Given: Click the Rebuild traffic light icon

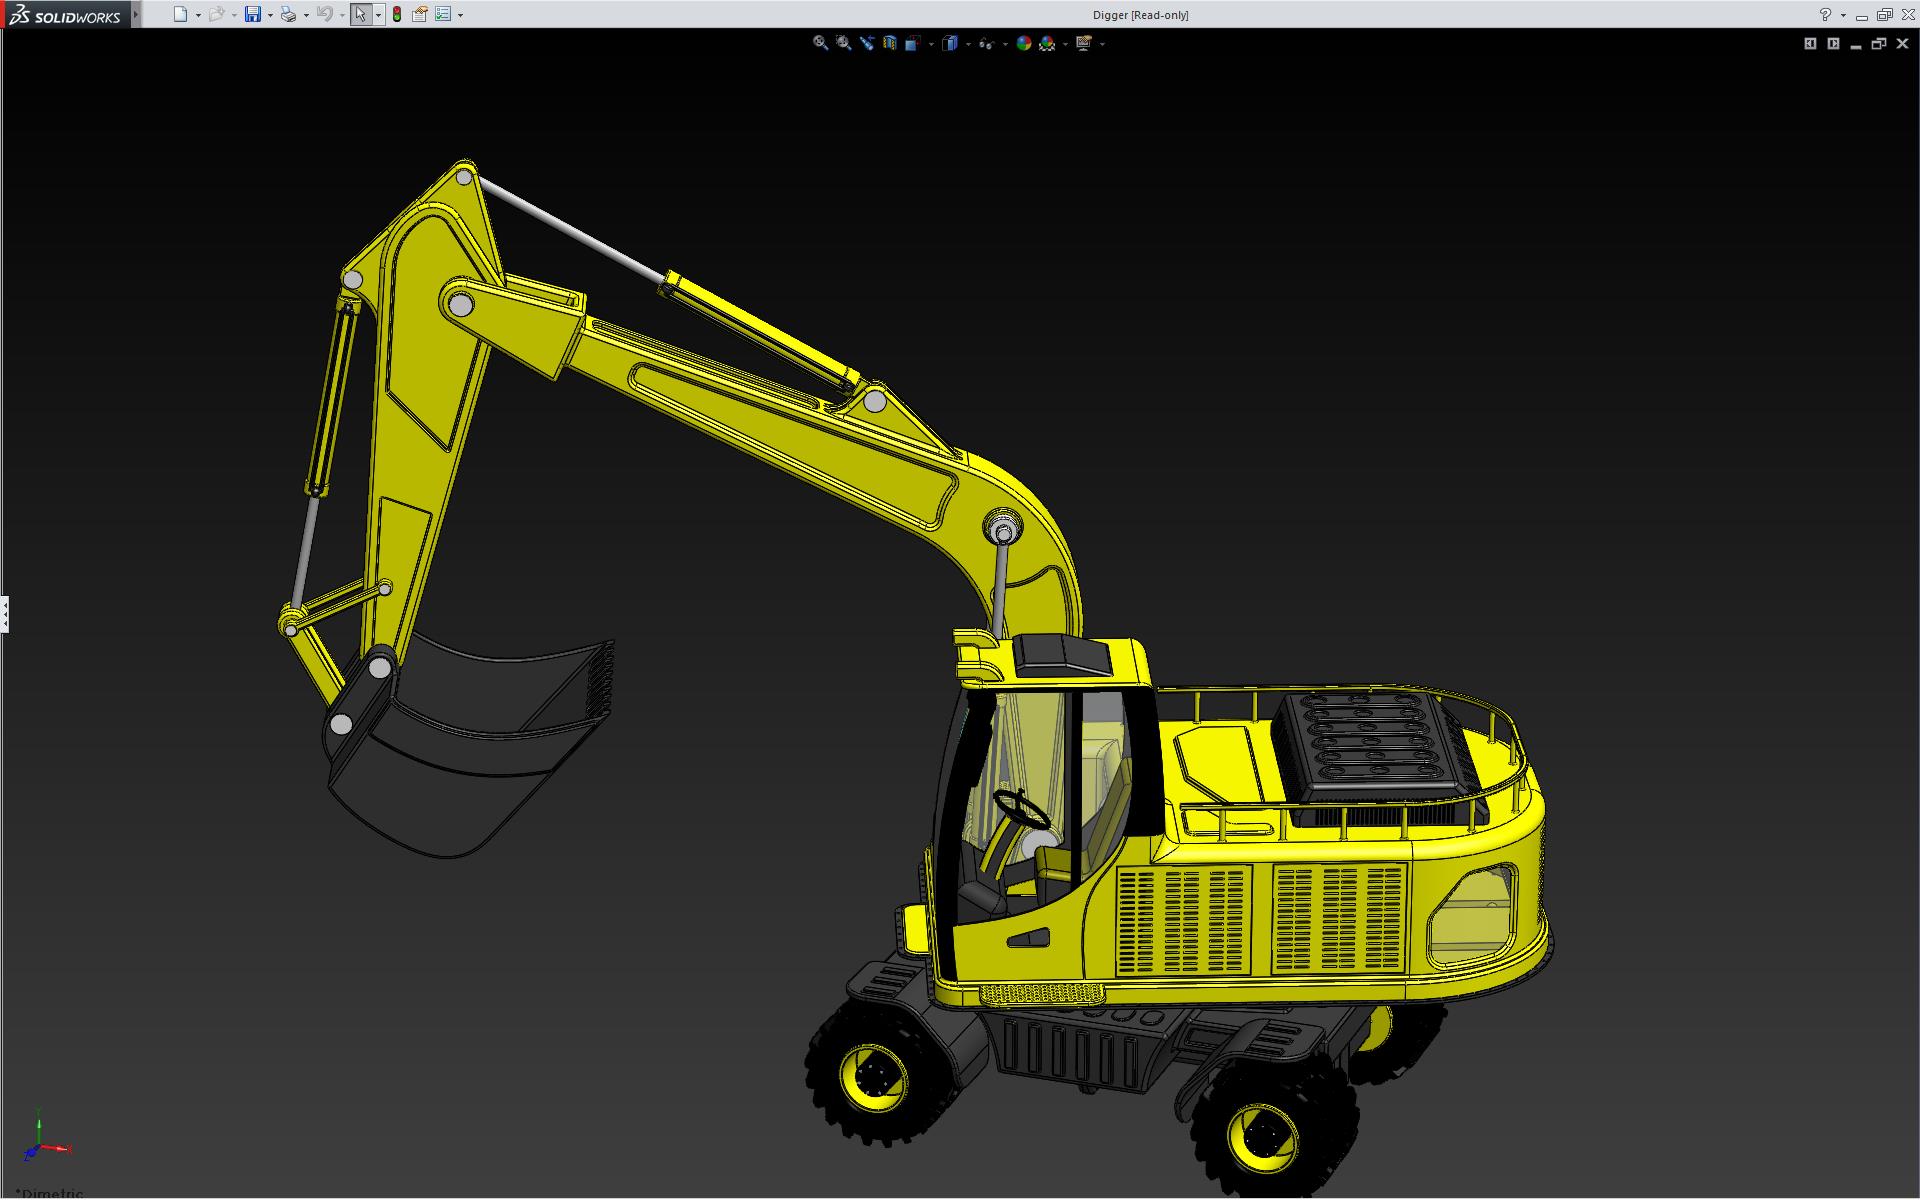Looking at the screenshot, I should click(x=397, y=14).
